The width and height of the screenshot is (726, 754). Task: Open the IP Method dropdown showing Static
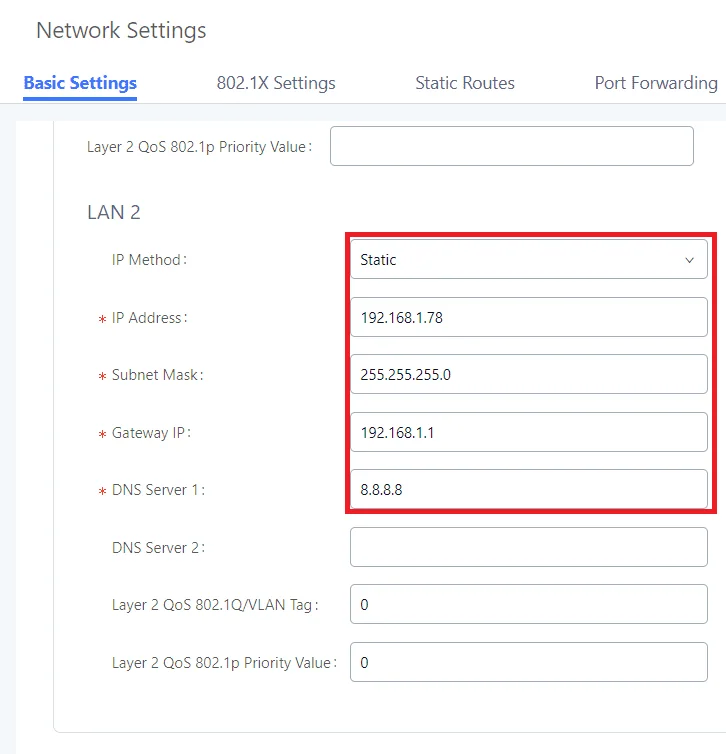[x=529, y=259]
